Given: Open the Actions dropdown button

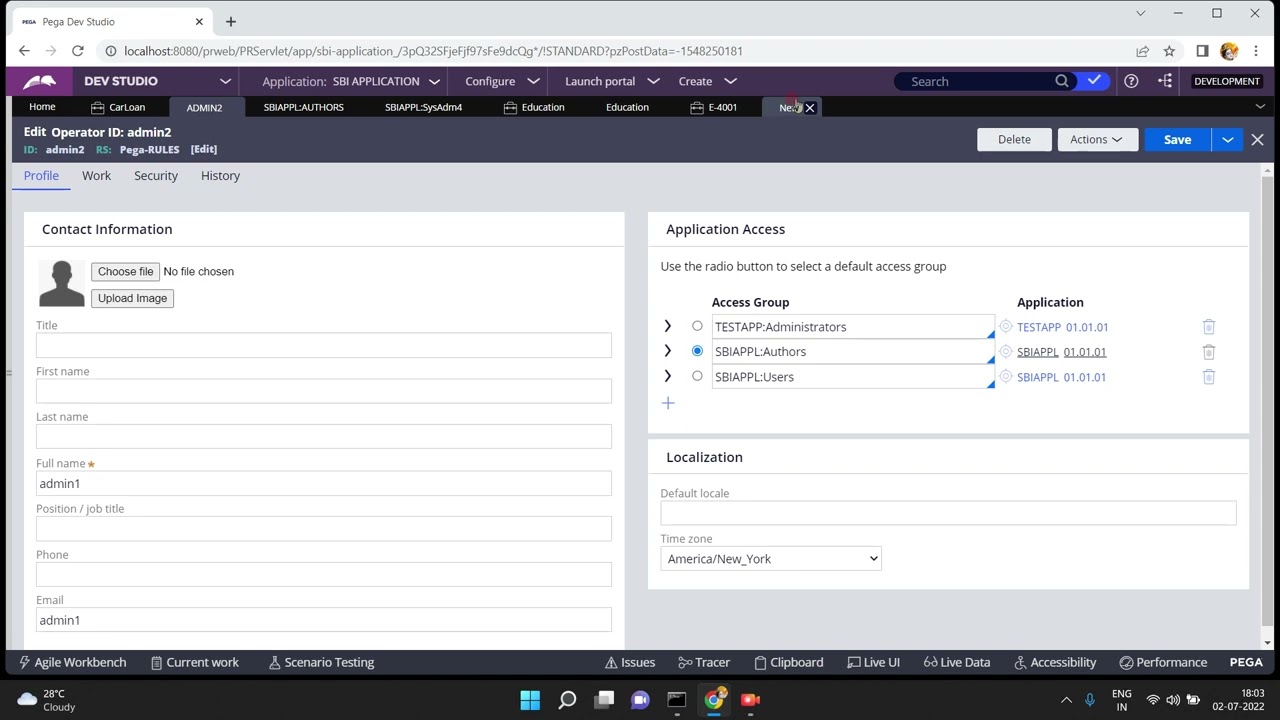Looking at the screenshot, I should 1096,139.
